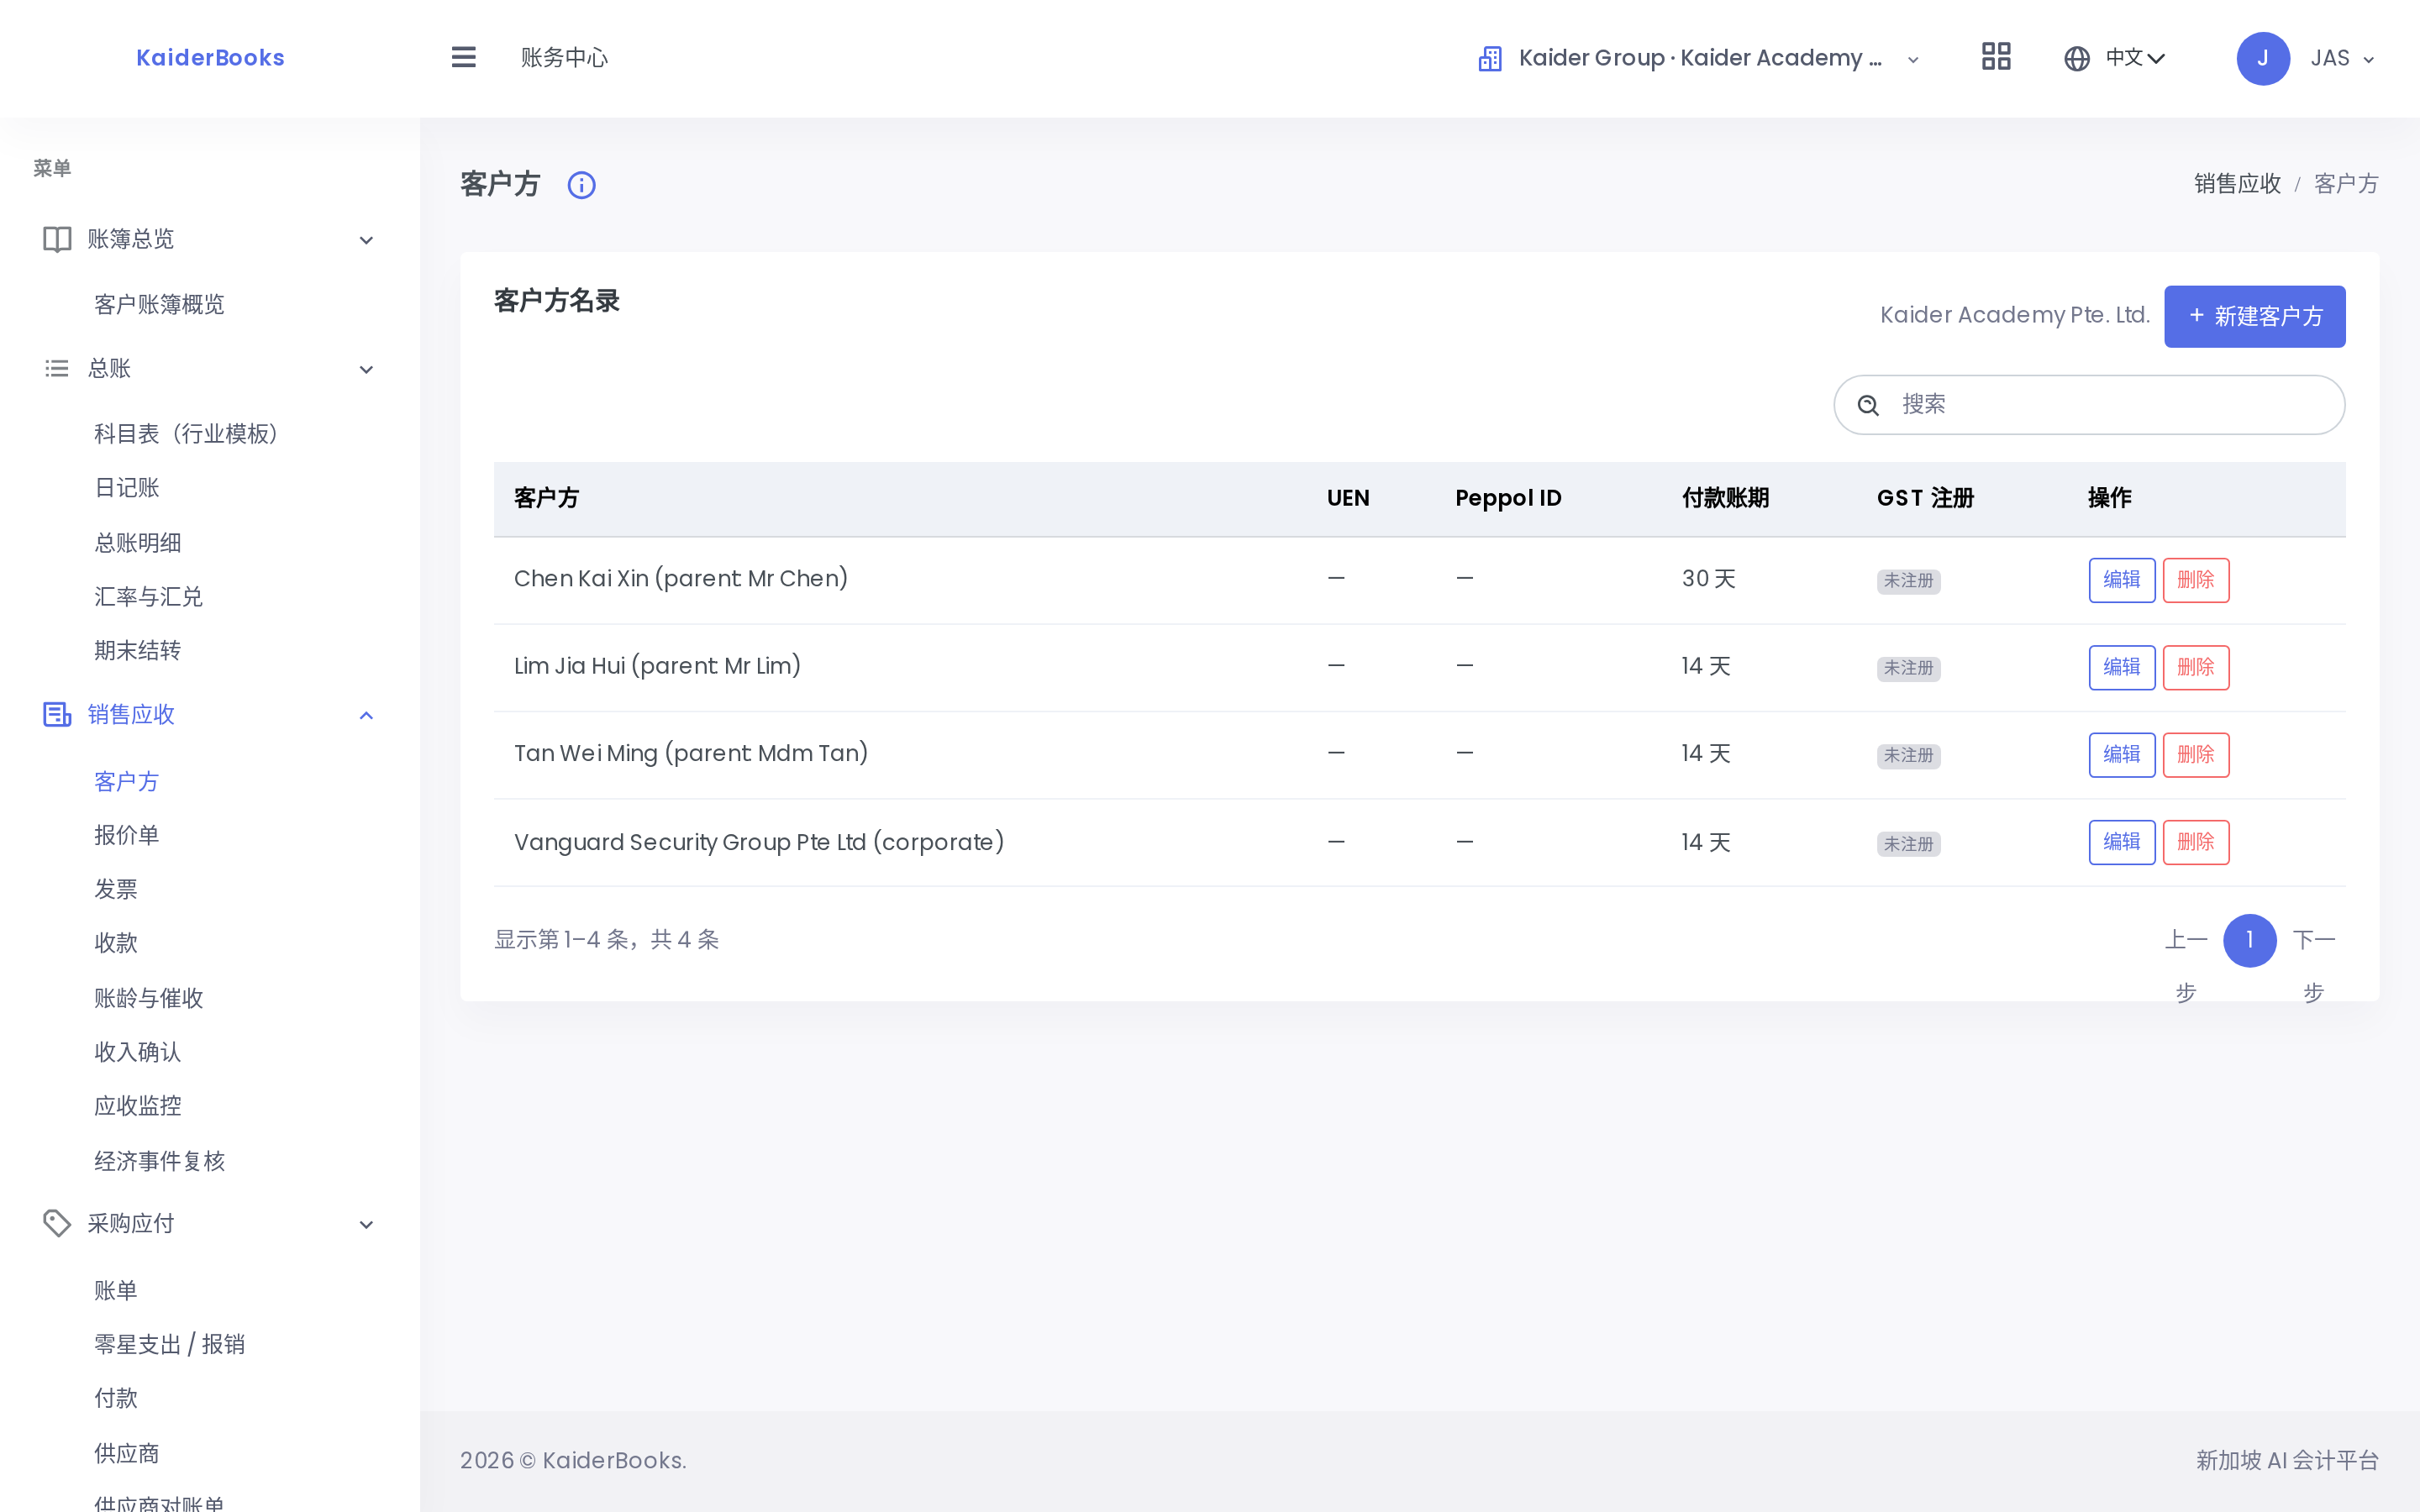Expand the 账簿总览 menu chevron
This screenshot has width=2420, height=1512.
tap(366, 240)
